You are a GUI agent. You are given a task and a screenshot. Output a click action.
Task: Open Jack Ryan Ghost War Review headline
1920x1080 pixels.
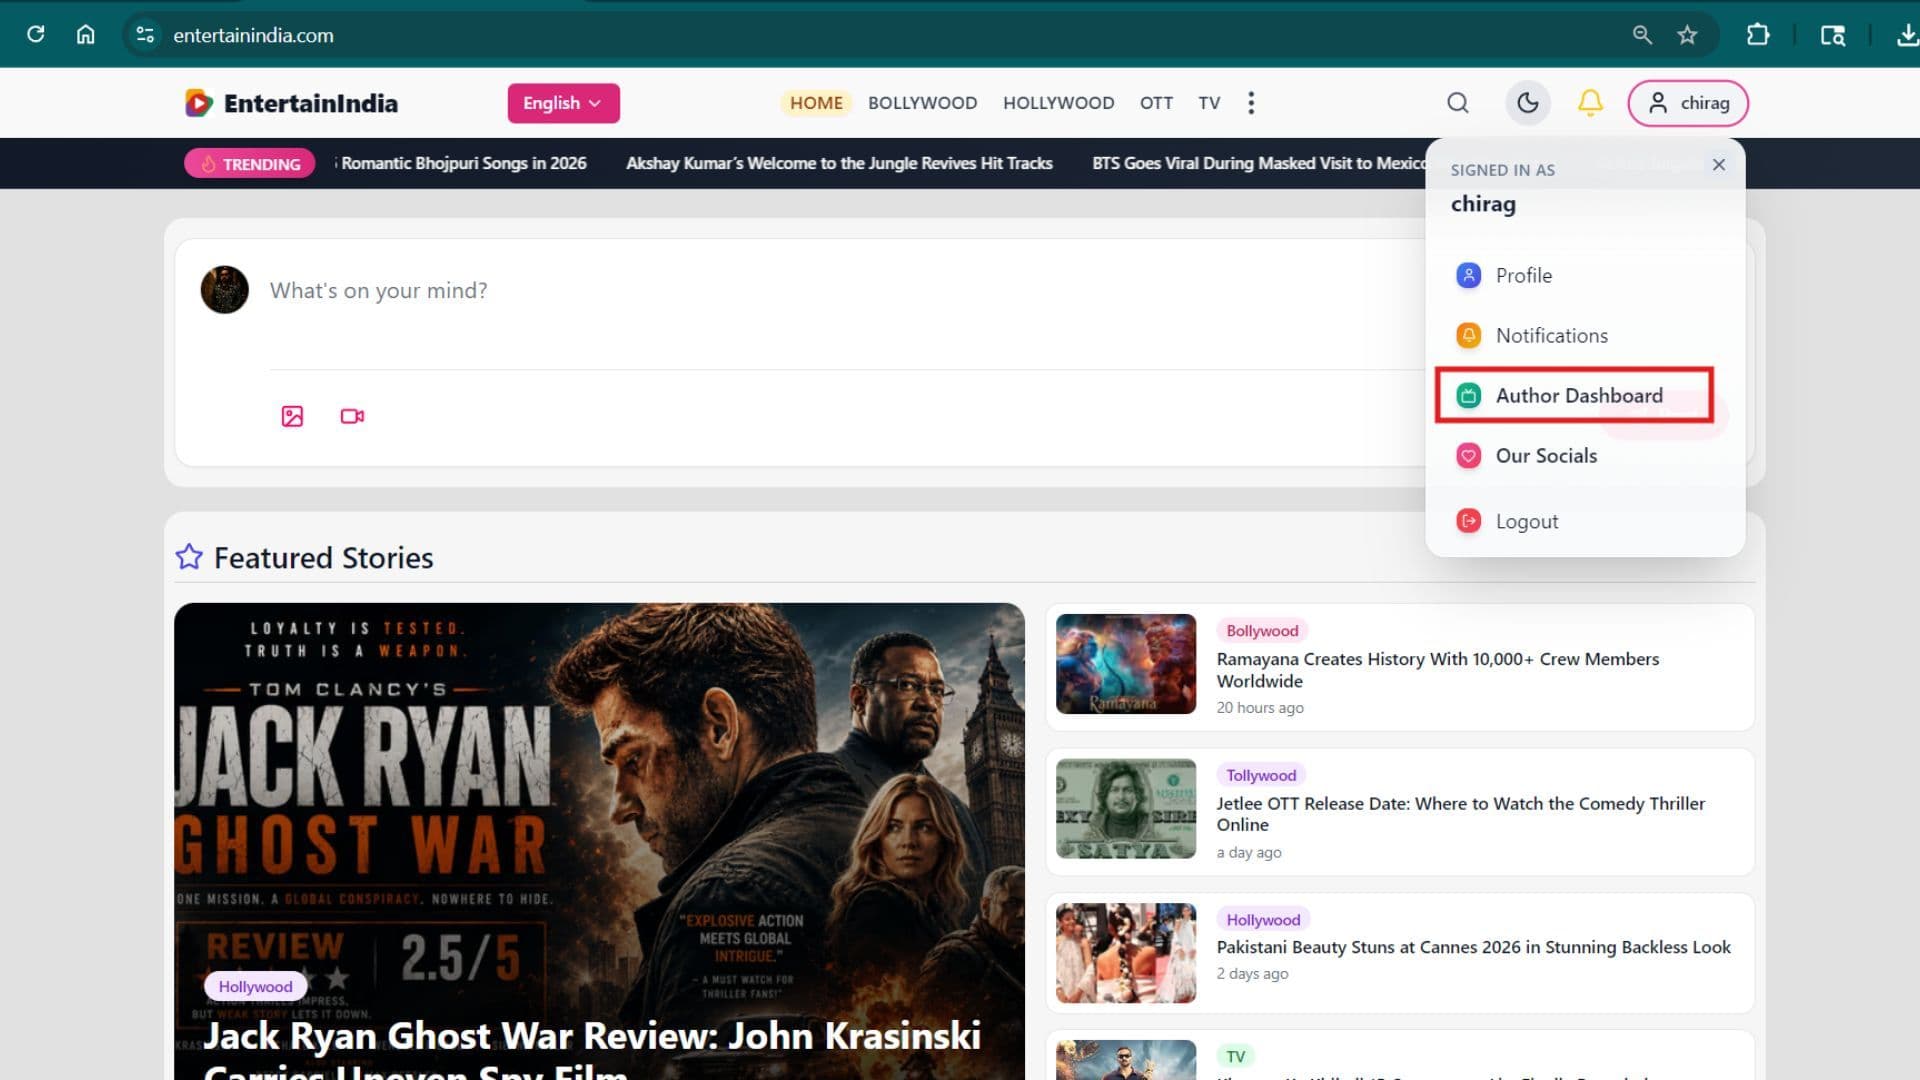tap(592, 1049)
